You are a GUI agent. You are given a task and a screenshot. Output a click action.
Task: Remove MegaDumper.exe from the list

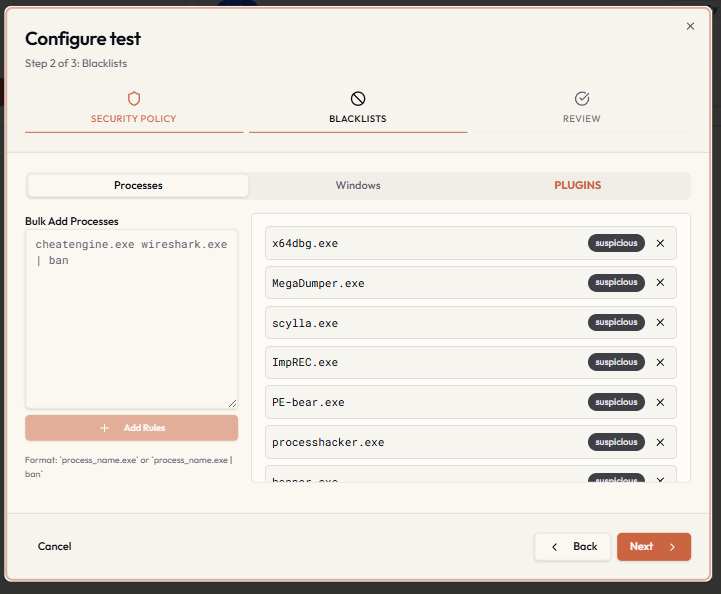660,282
